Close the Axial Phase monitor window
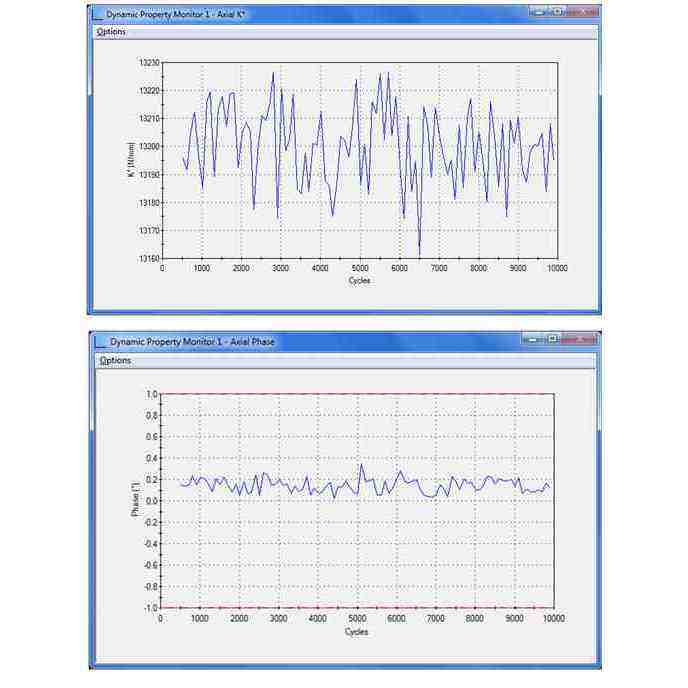This screenshot has height=688, width=688. (x=578, y=339)
